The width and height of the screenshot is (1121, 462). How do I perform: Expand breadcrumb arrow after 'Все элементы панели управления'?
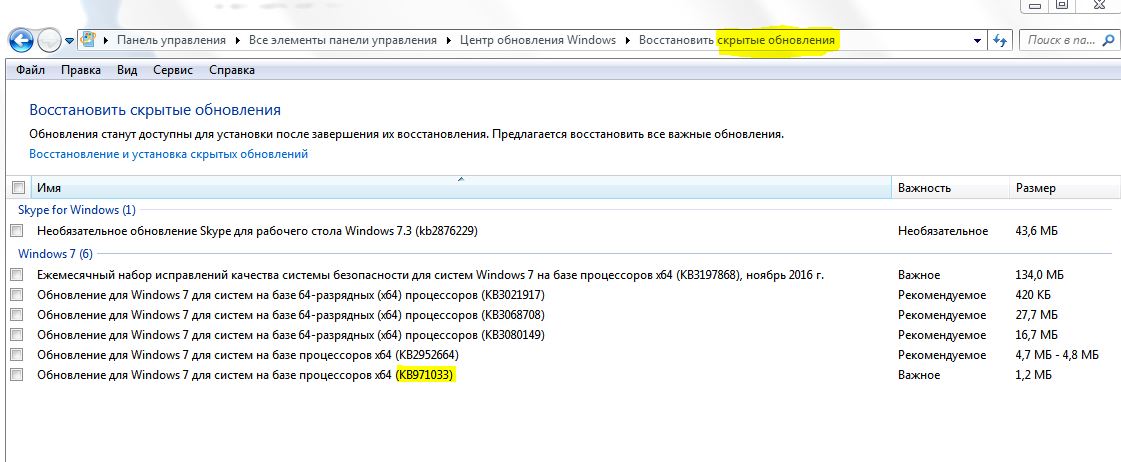(448, 41)
